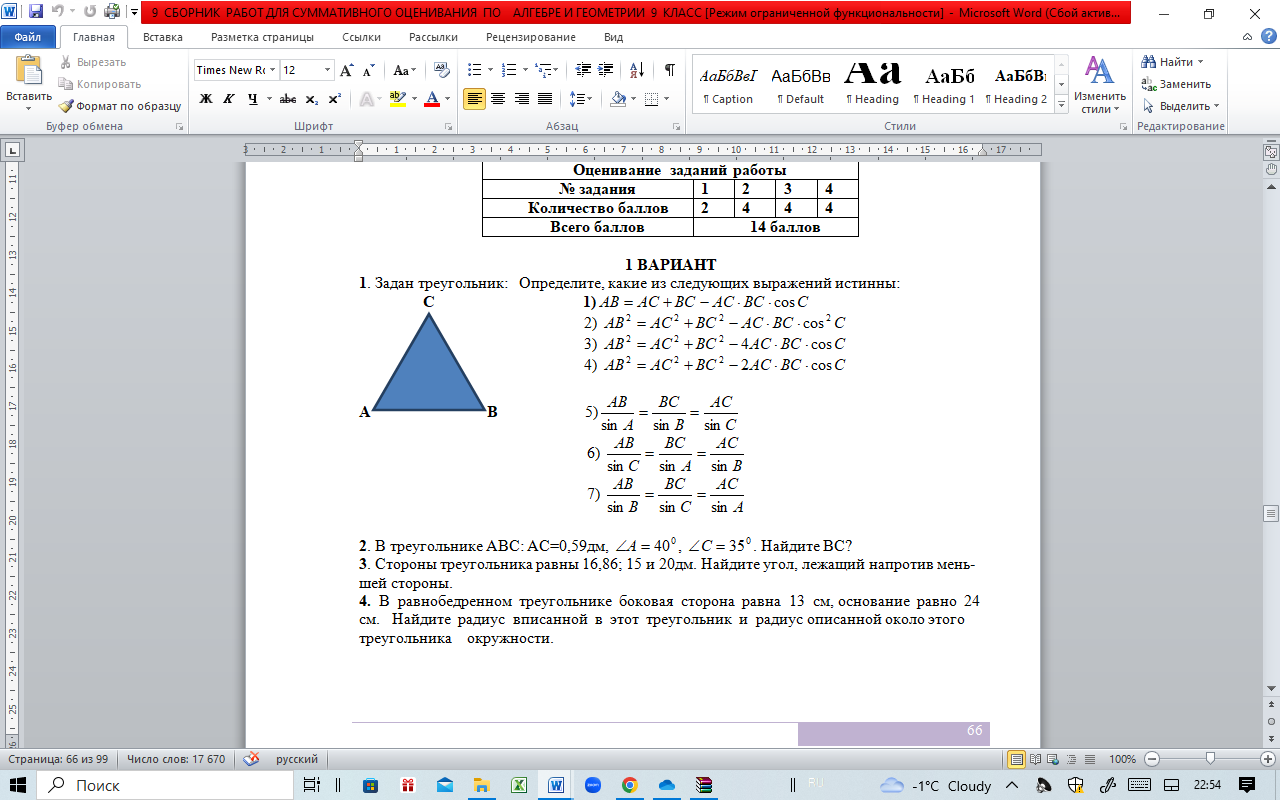Click the zoom in plus button
1280x800 pixels.
pyautogui.click(x=1268, y=759)
